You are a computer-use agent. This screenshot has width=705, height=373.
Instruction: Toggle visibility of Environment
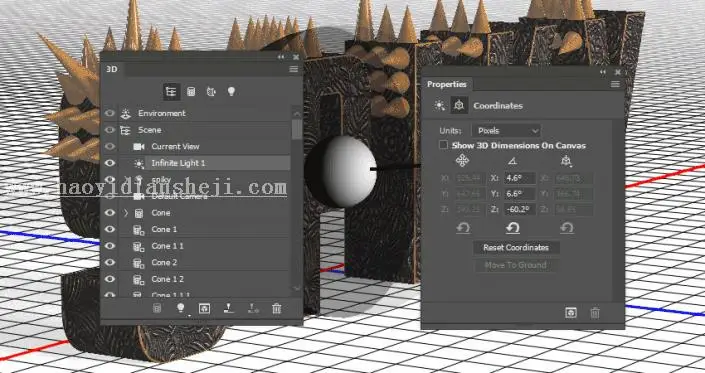pos(110,113)
